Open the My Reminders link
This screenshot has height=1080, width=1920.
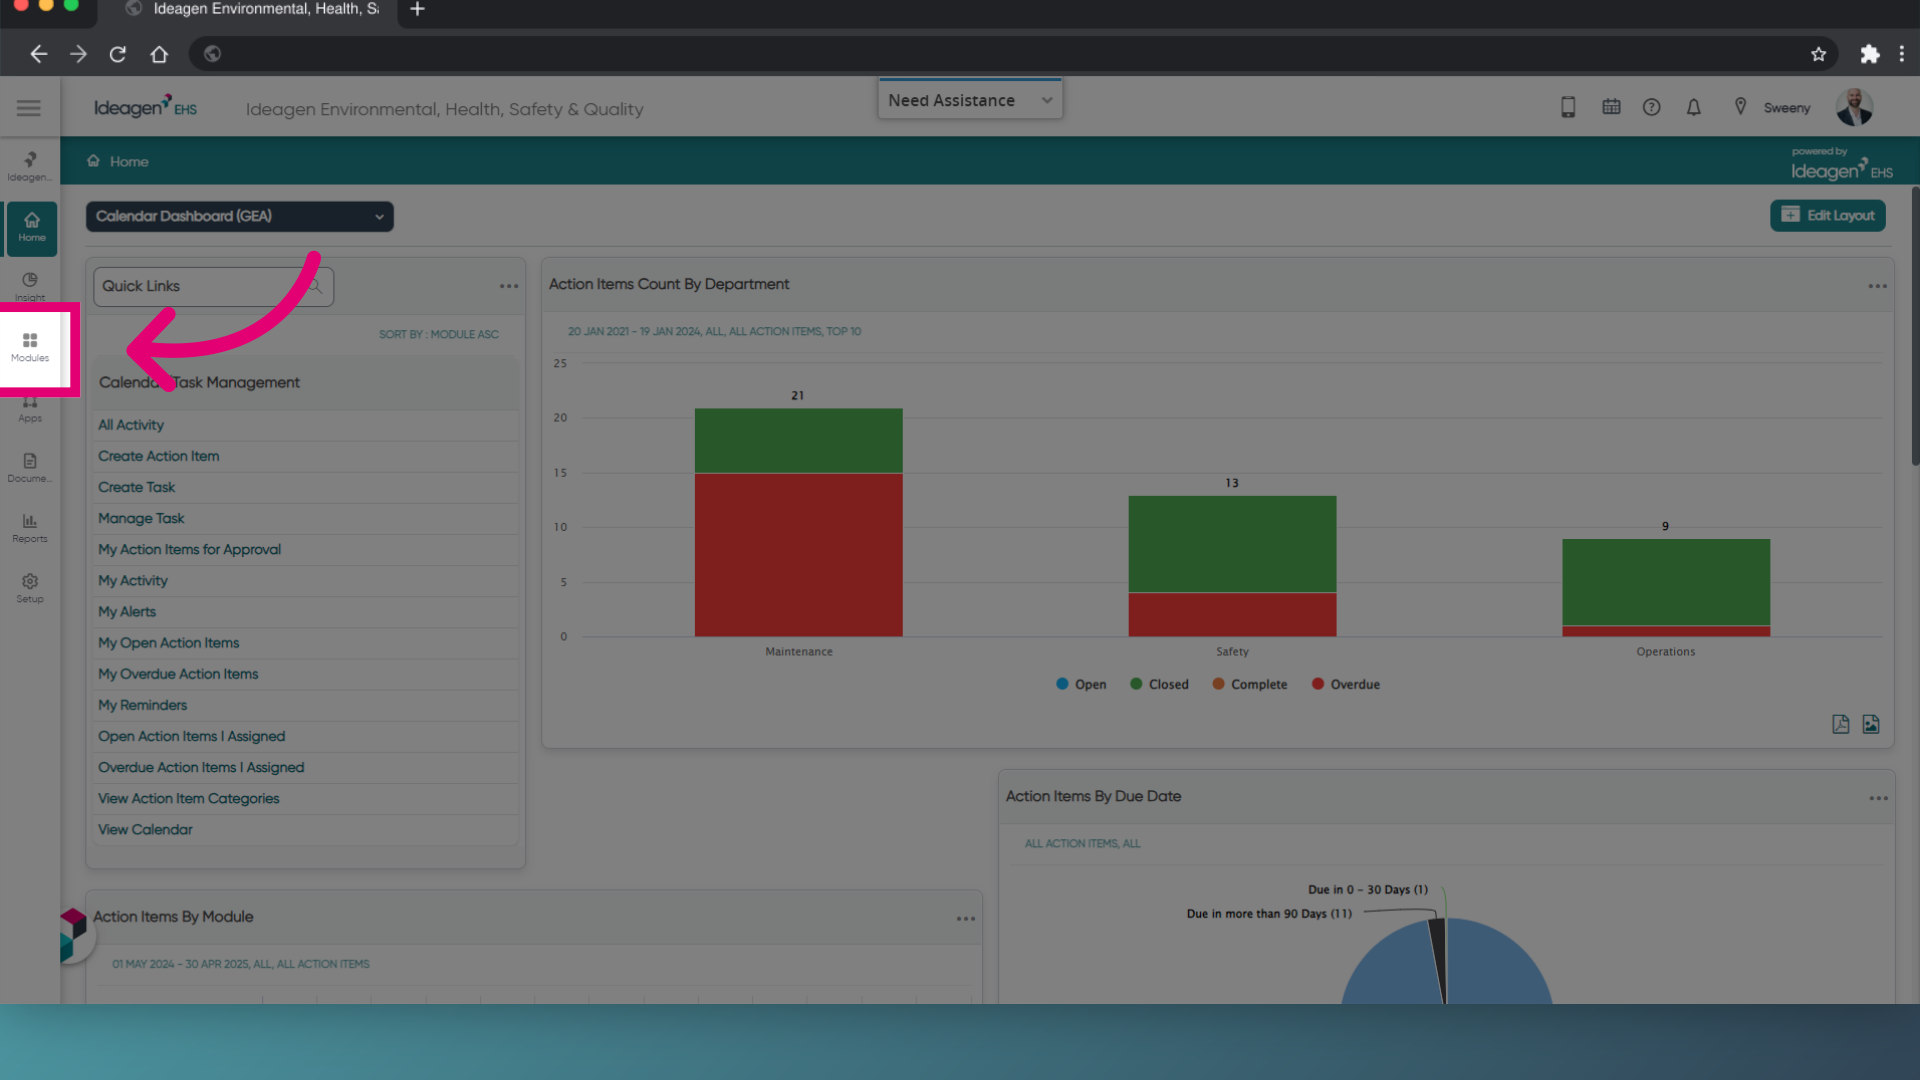(142, 704)
